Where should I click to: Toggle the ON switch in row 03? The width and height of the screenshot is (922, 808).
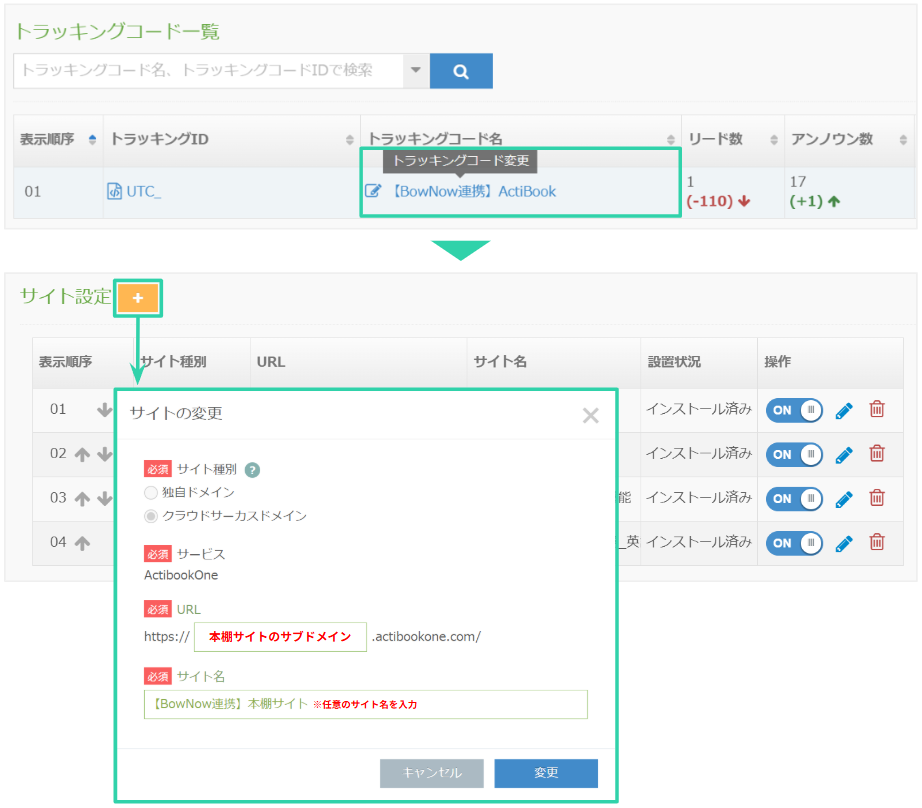[794, 498]
